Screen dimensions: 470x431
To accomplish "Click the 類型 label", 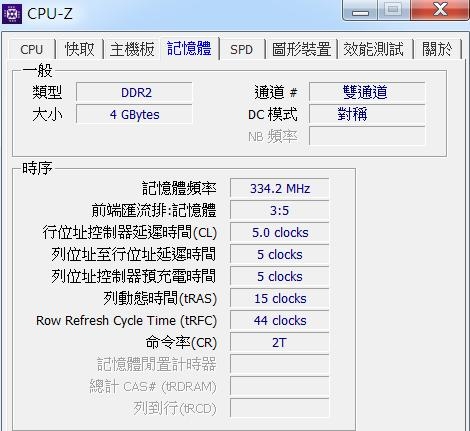I will tap(47, 92).
